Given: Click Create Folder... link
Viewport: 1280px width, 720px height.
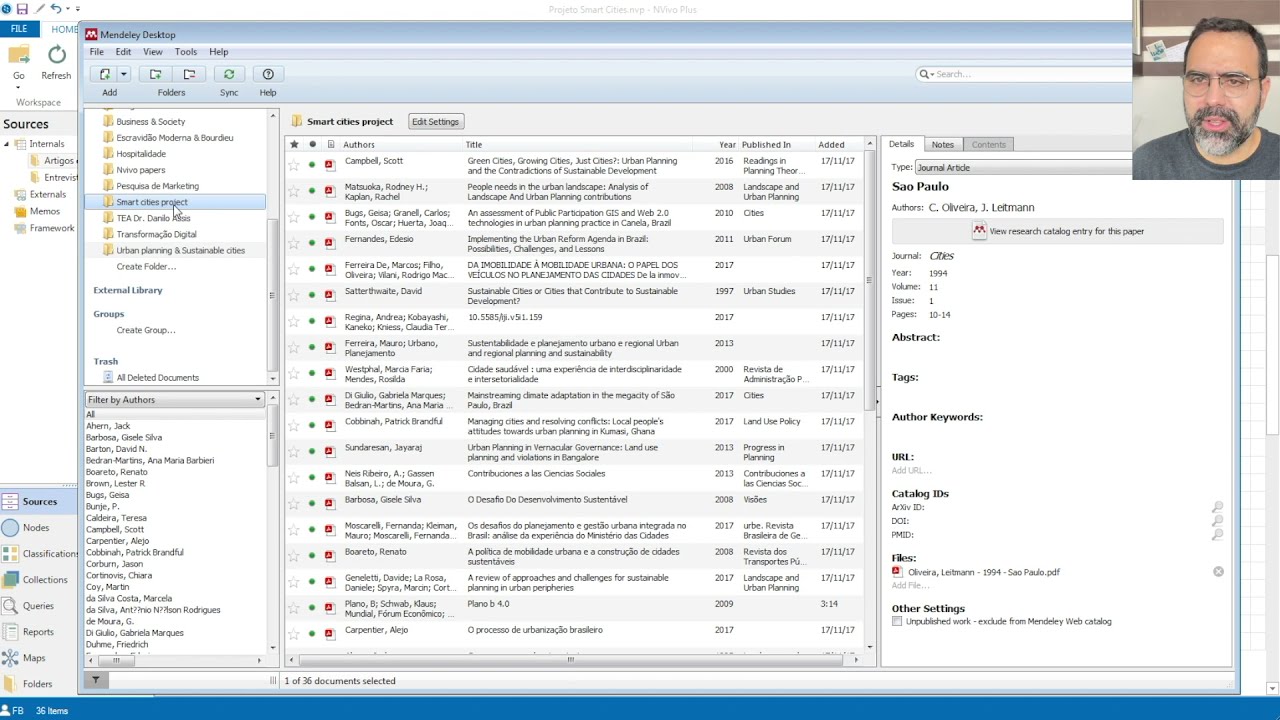Looking at the screenshot, I should pyautogui.click(x=146, y=266).
